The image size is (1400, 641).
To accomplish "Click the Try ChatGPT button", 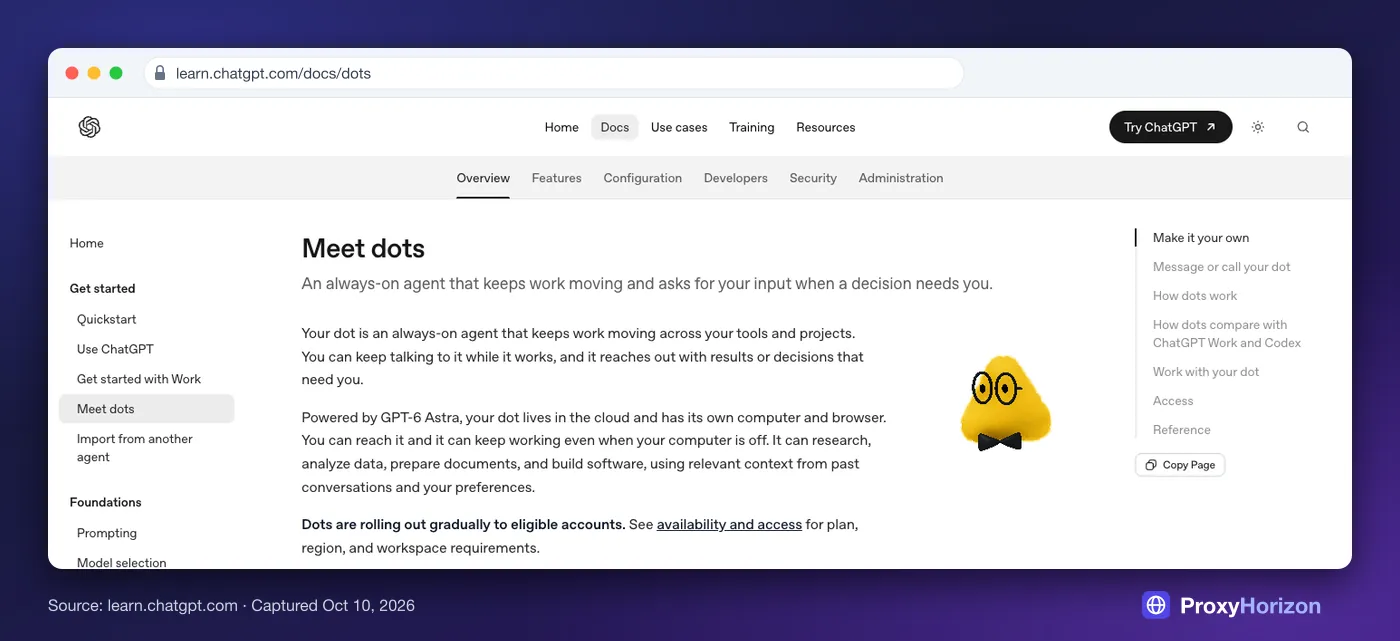I will [1171, 127].
